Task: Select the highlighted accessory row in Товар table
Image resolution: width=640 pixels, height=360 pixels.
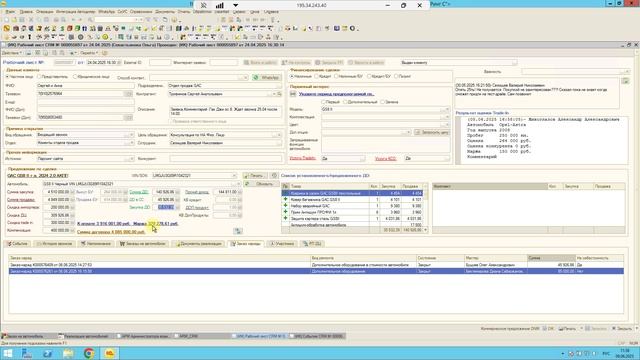Action: [x=352, y=193]
